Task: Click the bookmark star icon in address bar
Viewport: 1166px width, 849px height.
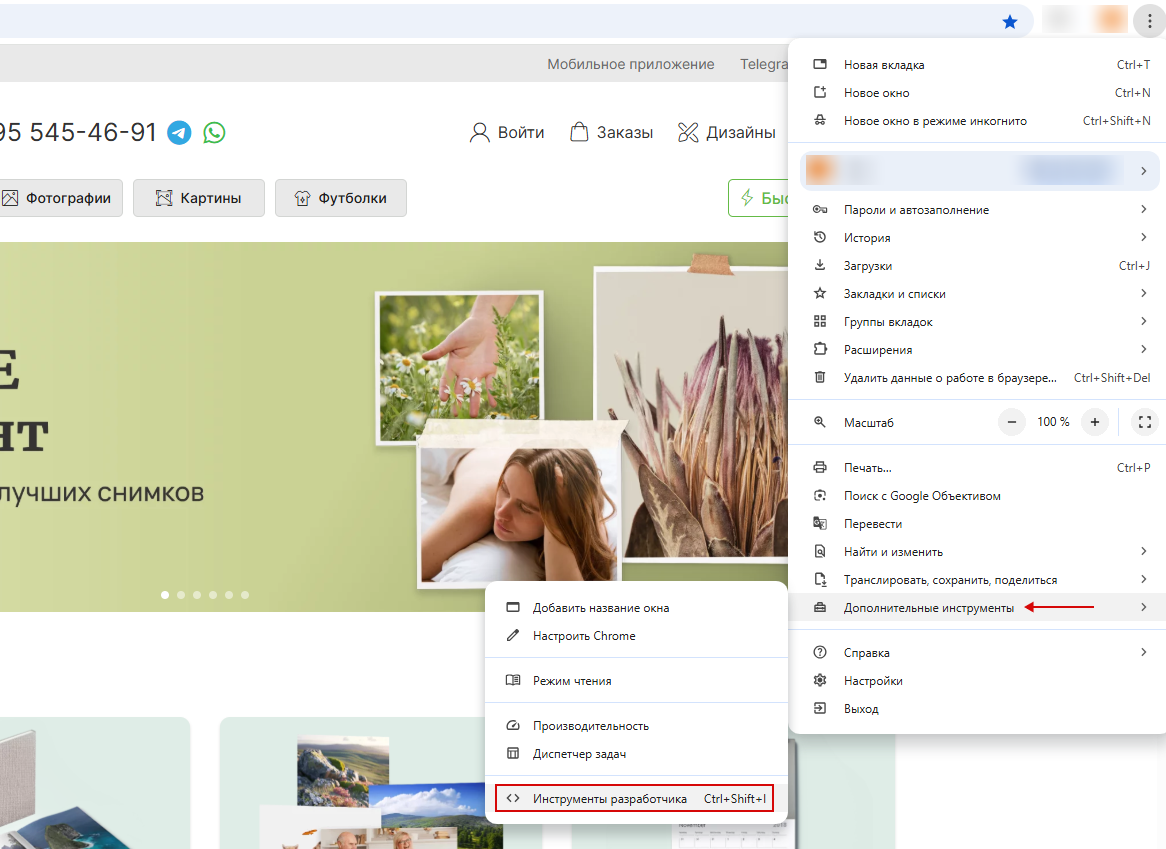Action: click(1010, 21)
